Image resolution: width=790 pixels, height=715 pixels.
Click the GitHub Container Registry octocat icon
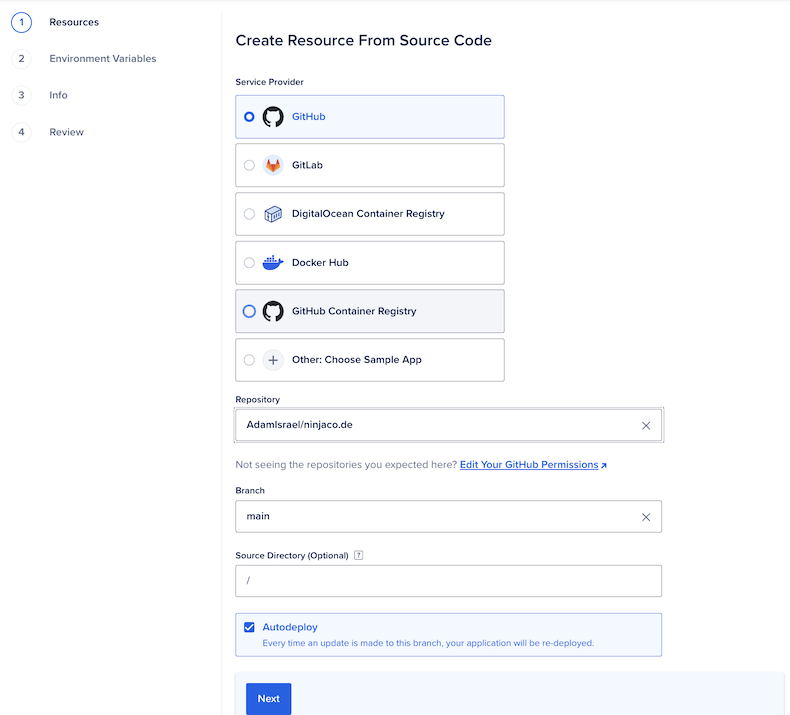coord(273,311)
